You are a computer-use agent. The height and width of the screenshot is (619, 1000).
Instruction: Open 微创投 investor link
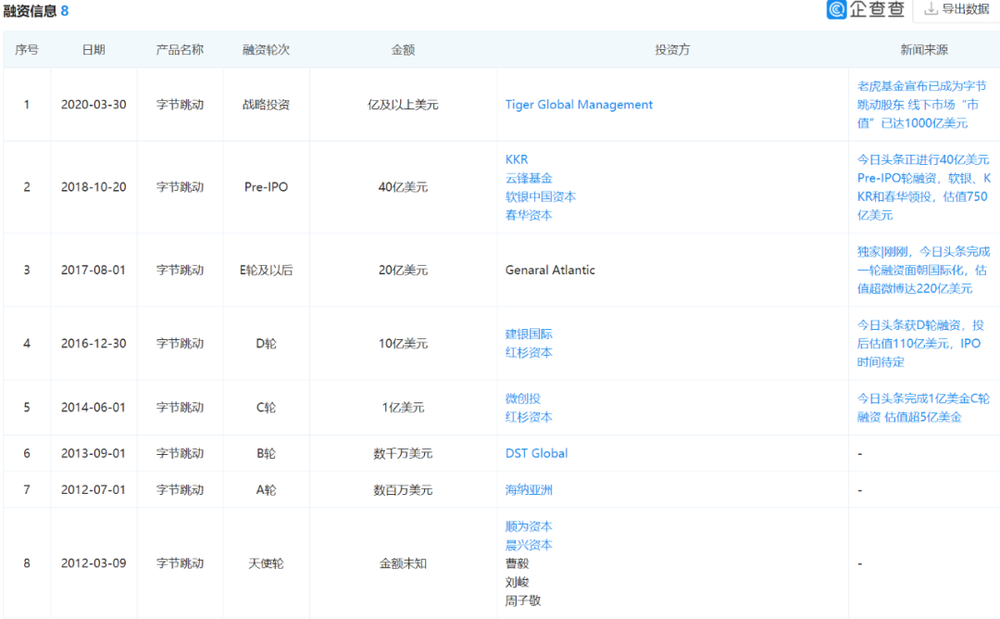click(522, 398)
